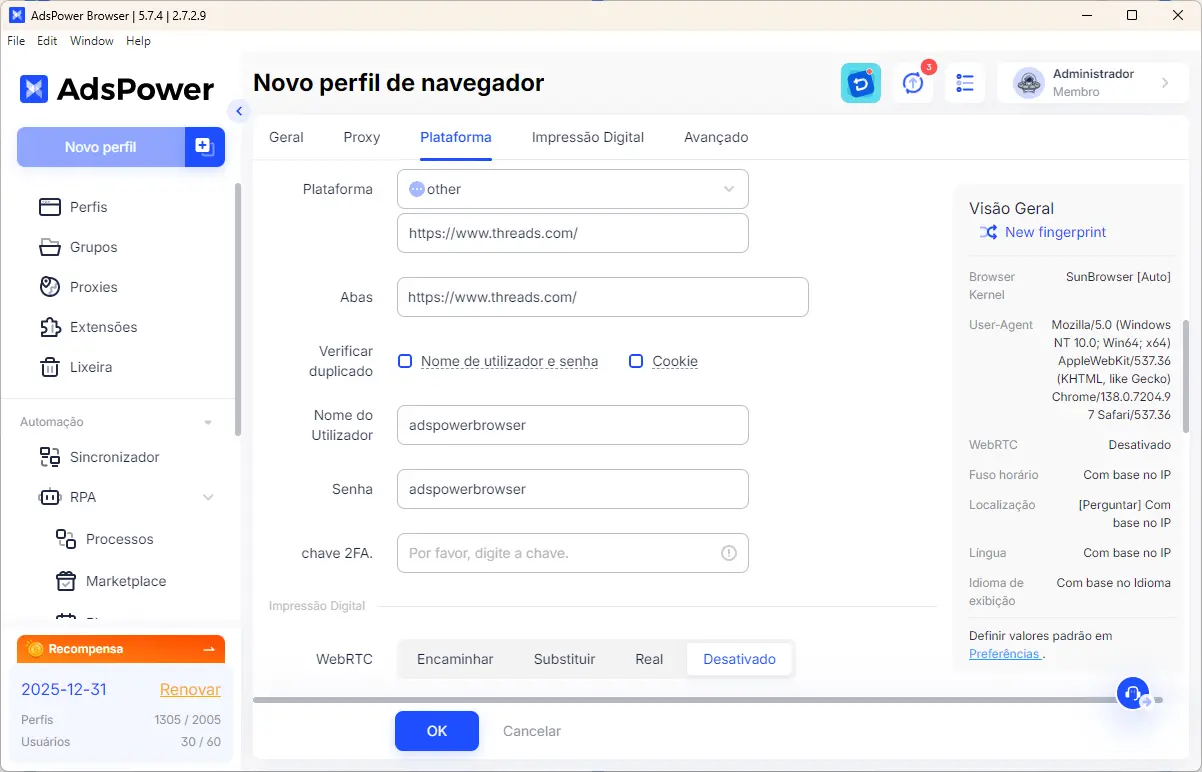Select Real for WebRTC
Viewport: 1202px width, 772px height.
click(649, 659)
